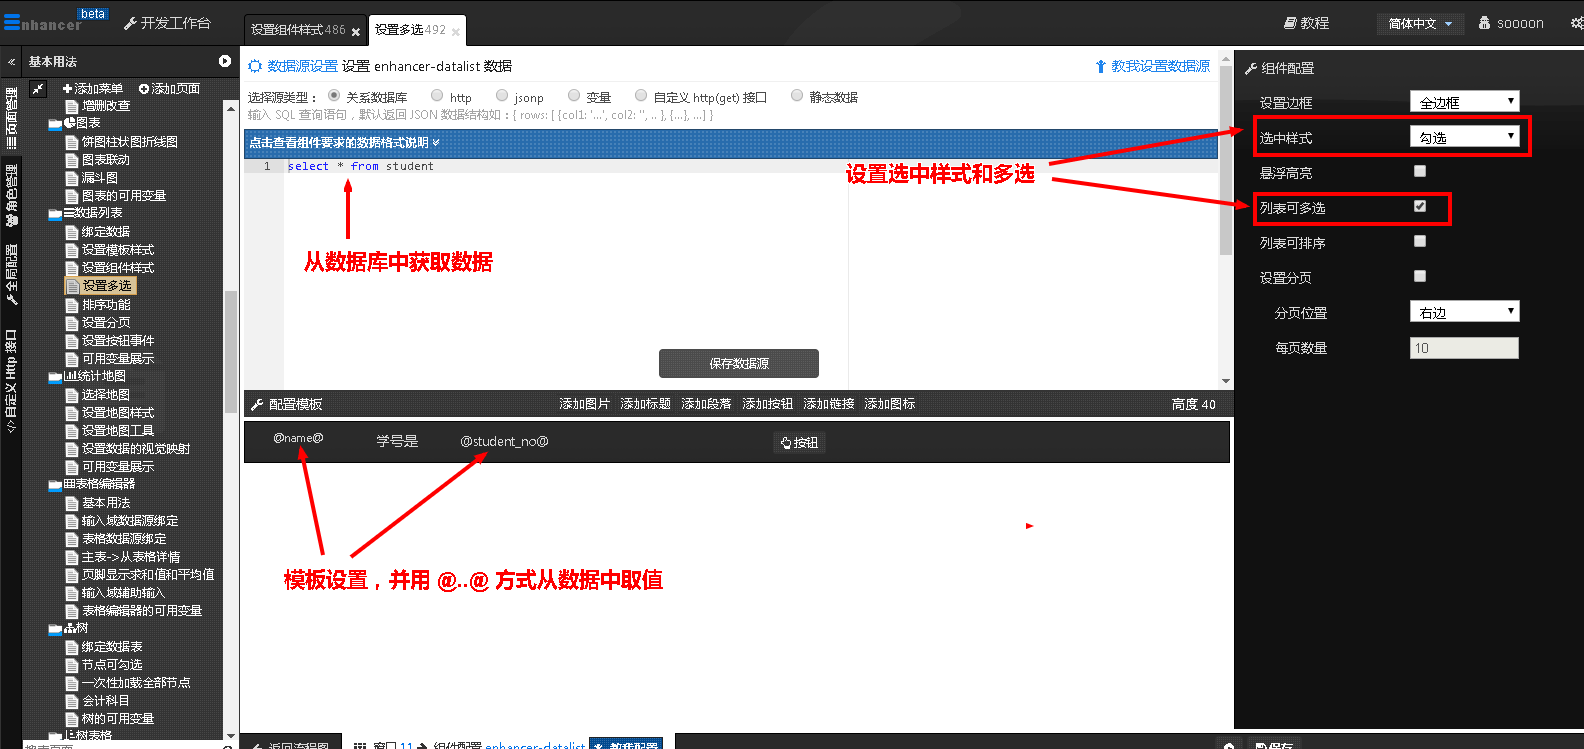
Task: Click the 教我设置数据源 help link
Action: (x=1160, y=66)
